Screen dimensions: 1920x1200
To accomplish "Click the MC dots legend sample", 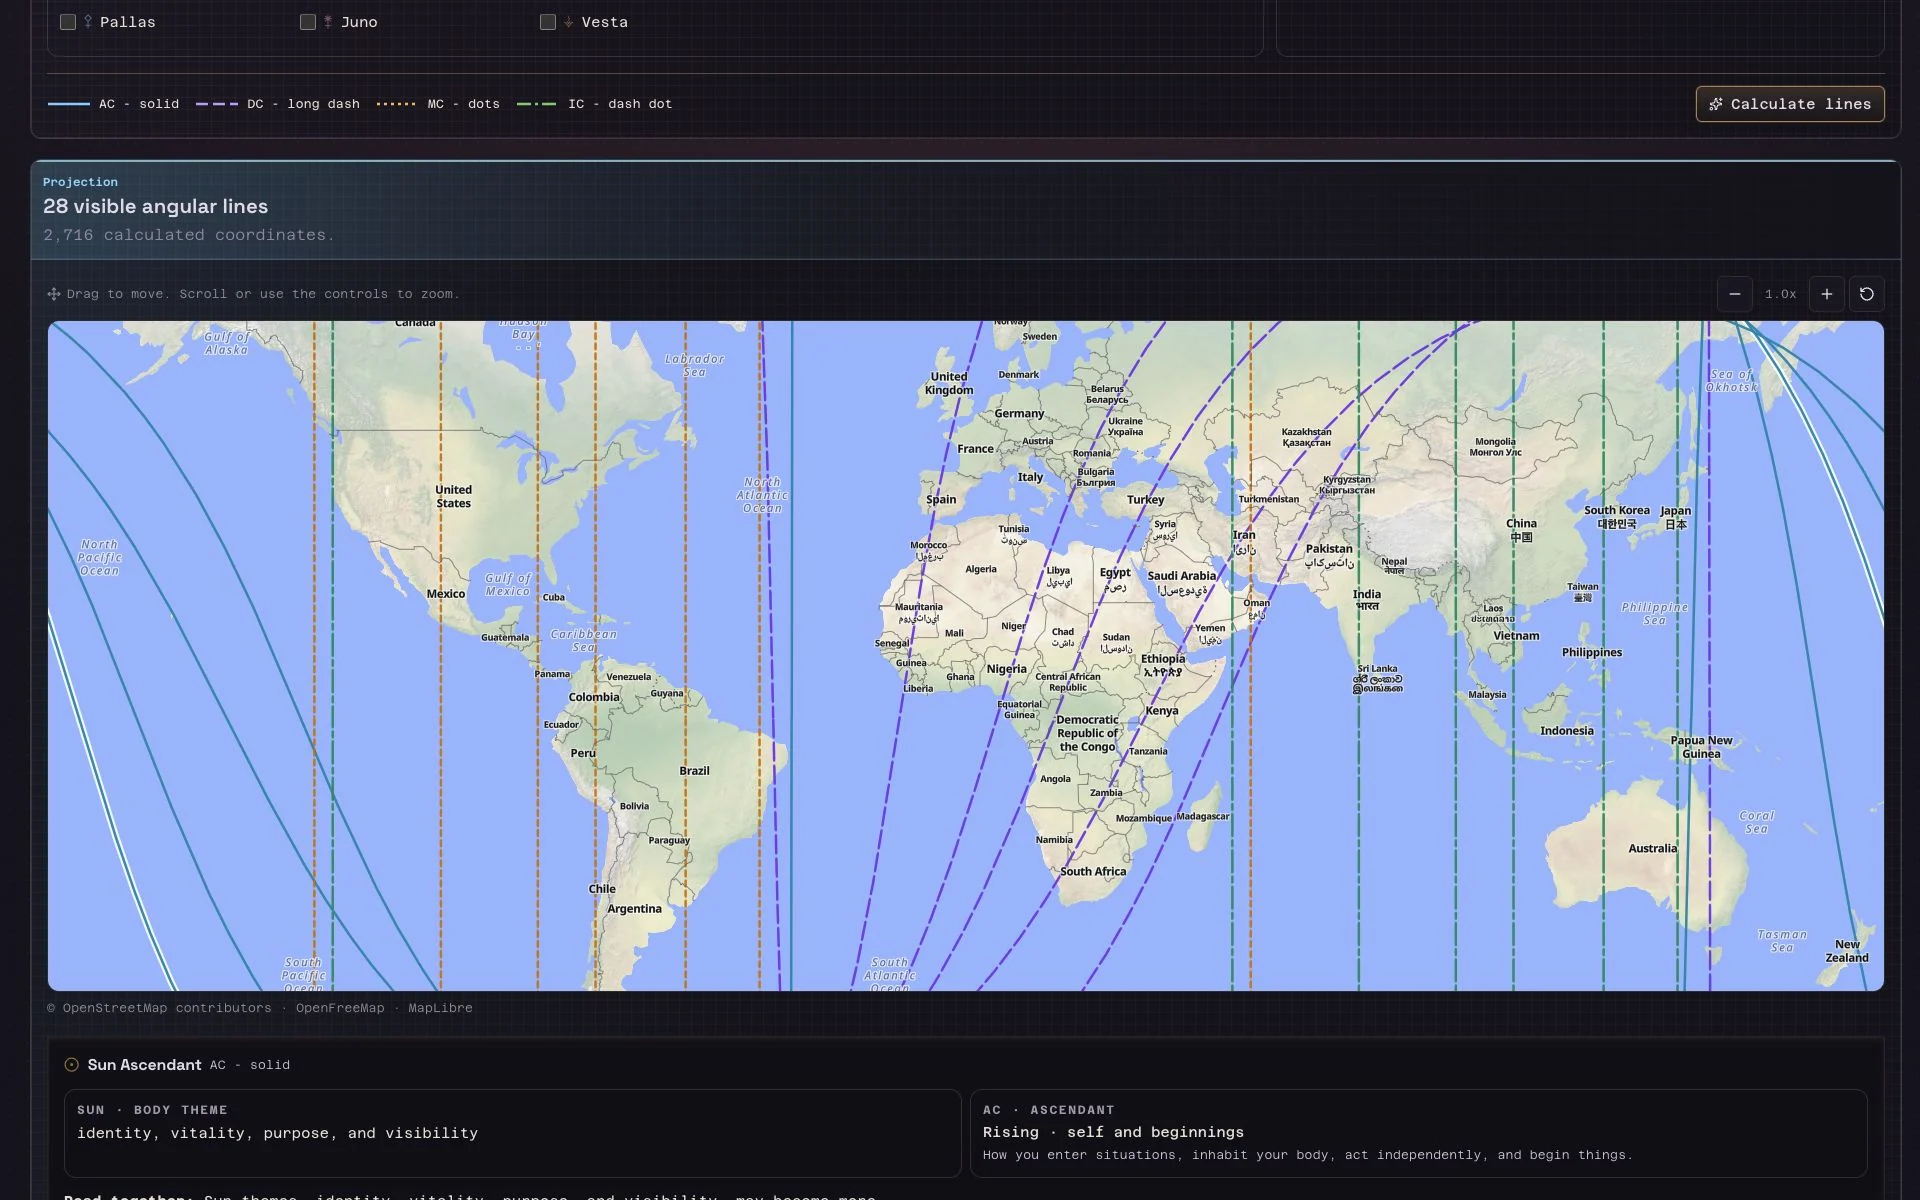I will [396, 104].
